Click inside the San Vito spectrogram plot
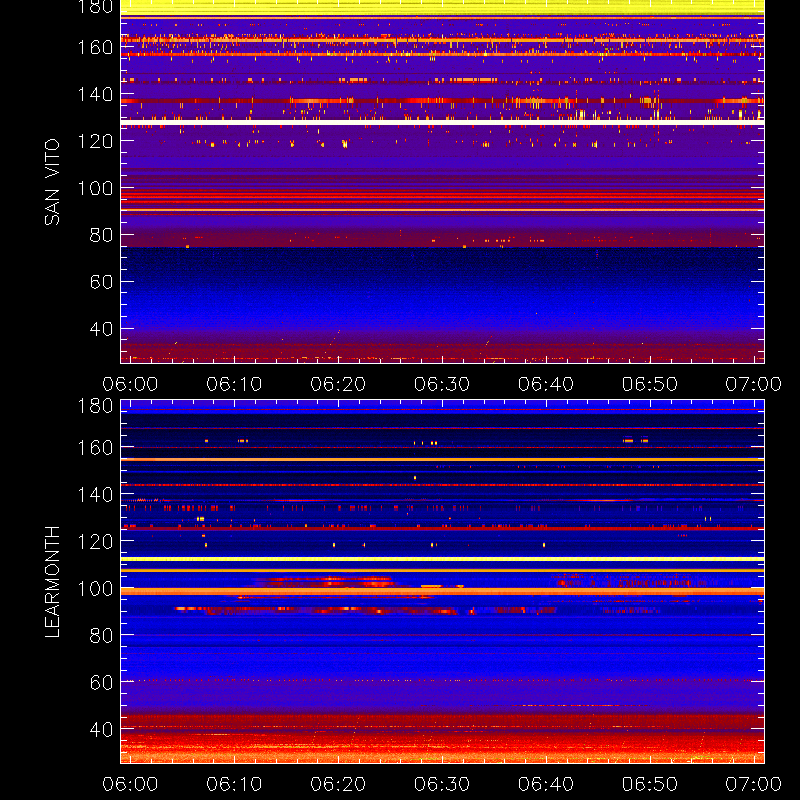Screen dimensions: 800x800 [x=442, y=182]
